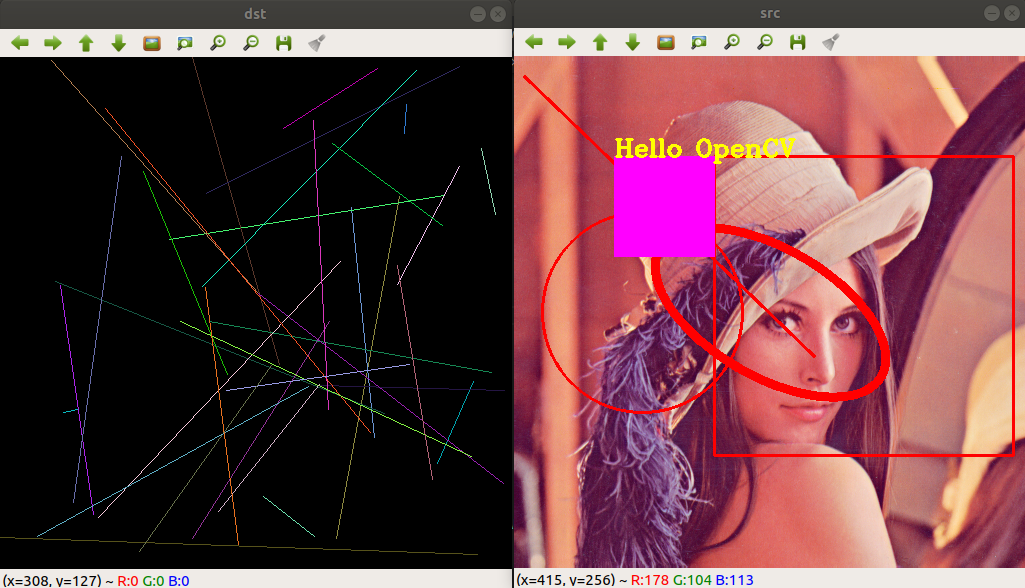Click the magenta filled square in src

click(665, 207)
